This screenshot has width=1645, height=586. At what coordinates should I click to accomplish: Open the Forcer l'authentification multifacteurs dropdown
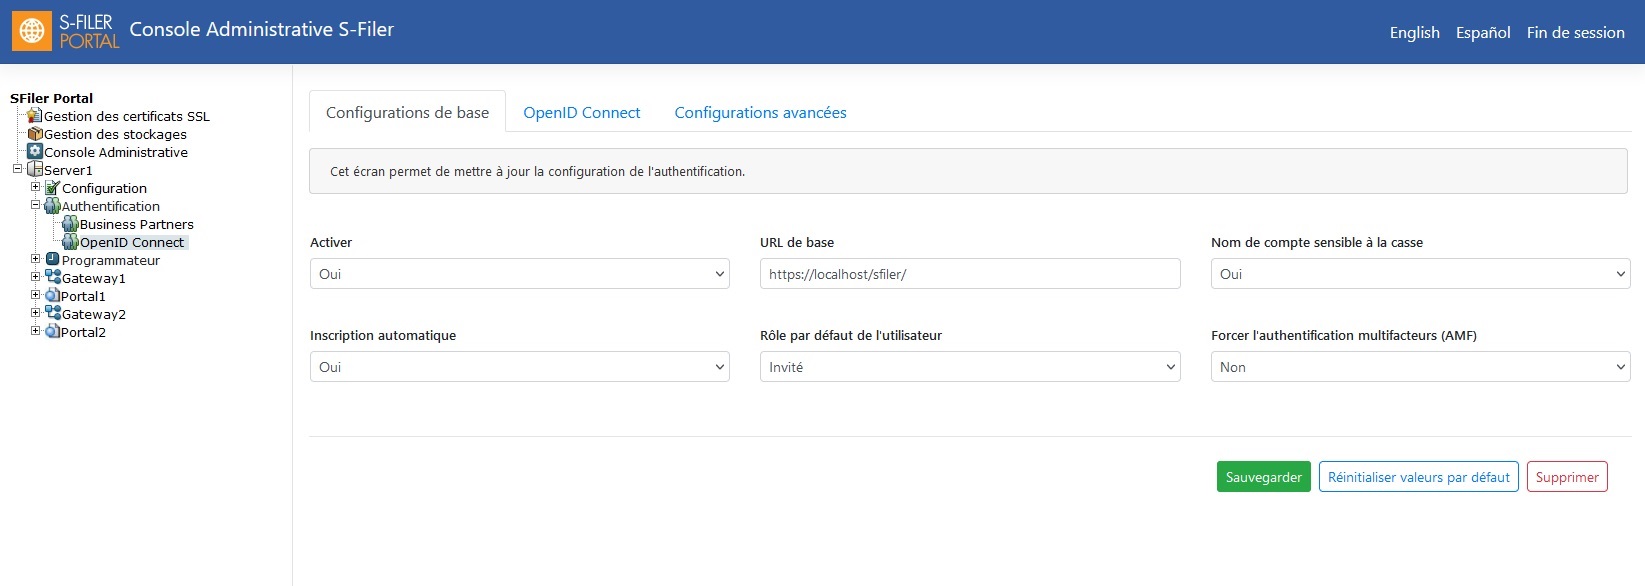coord(1421,367)
